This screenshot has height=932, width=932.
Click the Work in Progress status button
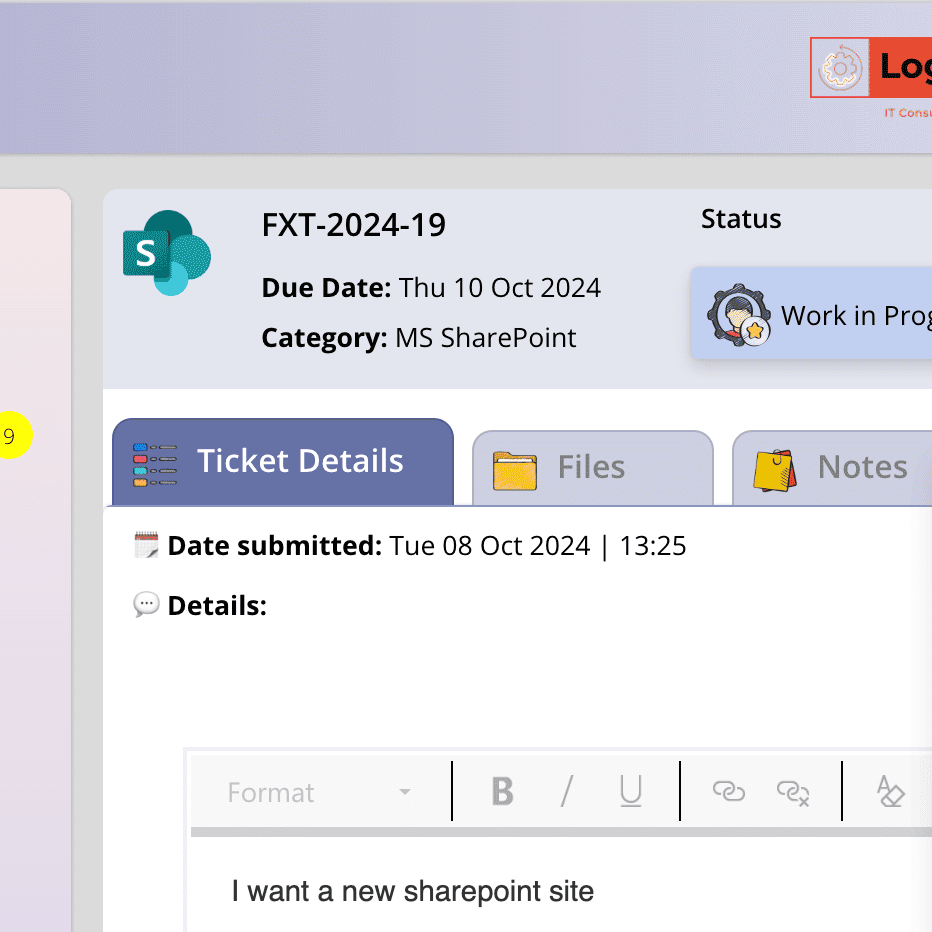811,313
